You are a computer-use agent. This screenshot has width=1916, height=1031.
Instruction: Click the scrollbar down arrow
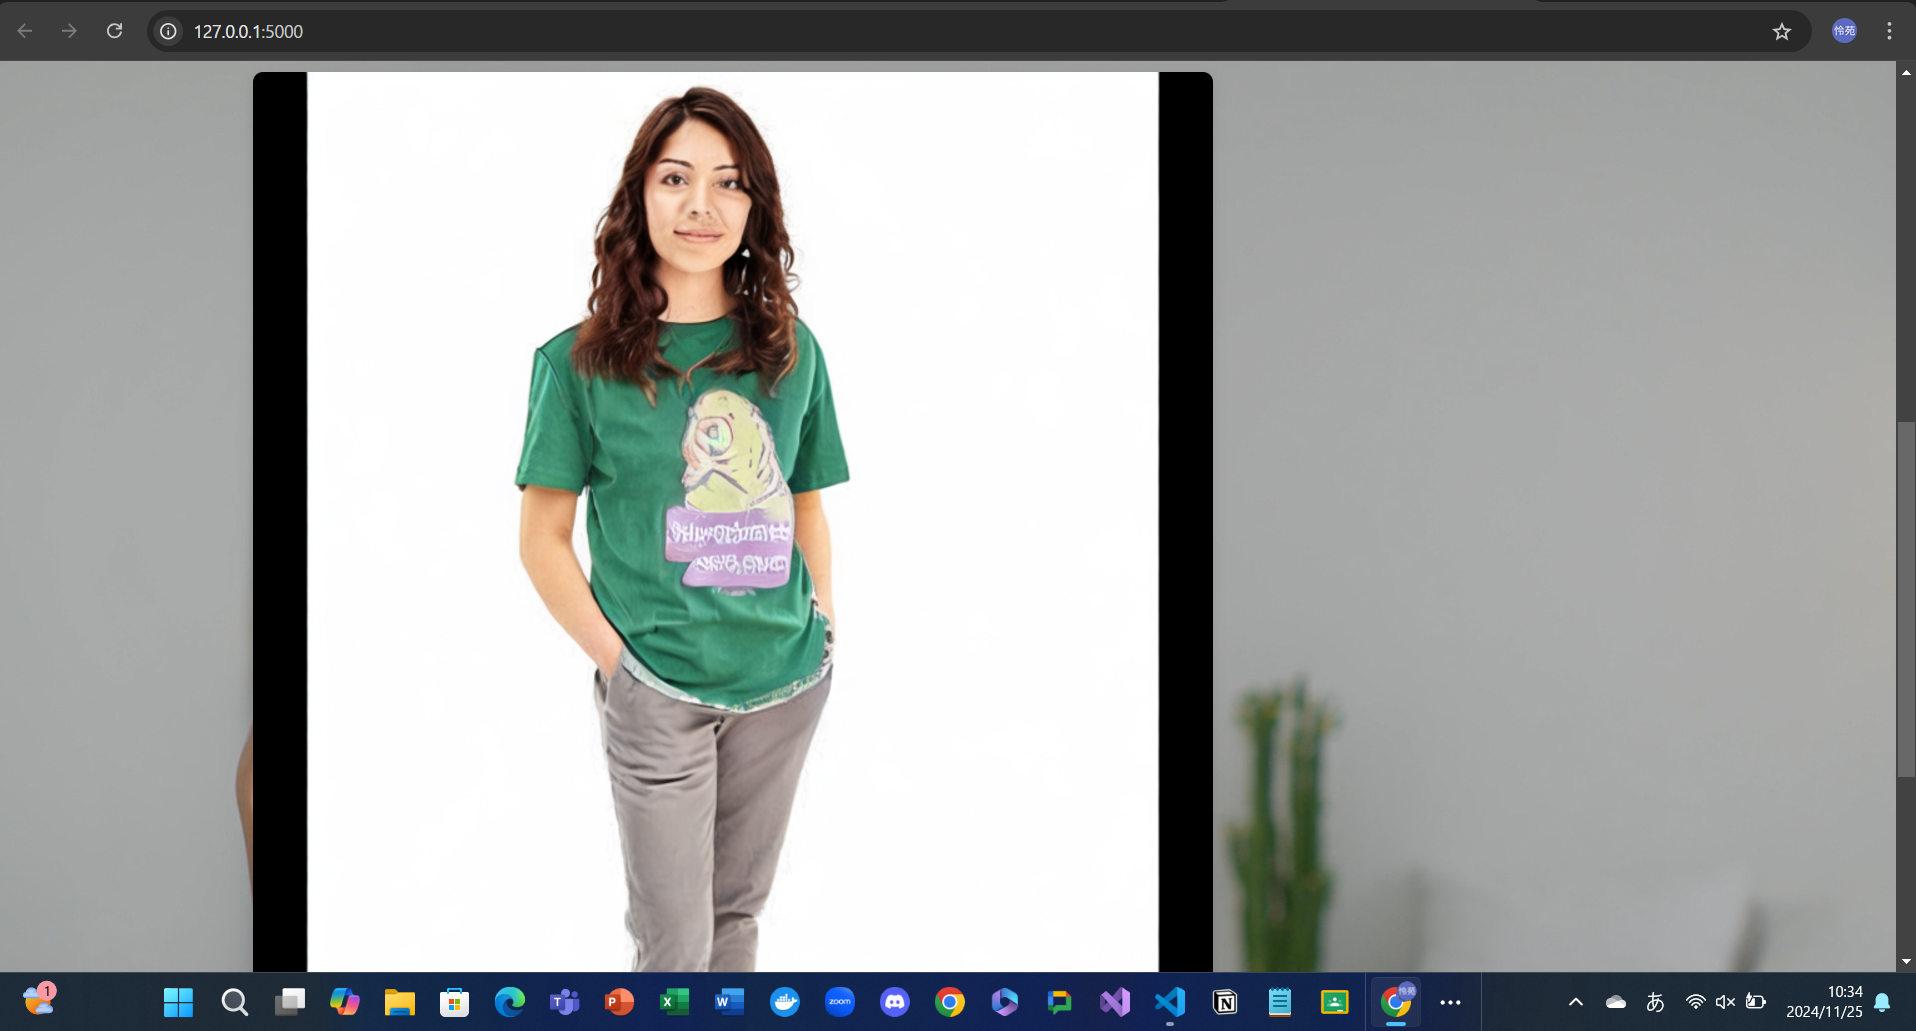click(x=1904, y=961)
